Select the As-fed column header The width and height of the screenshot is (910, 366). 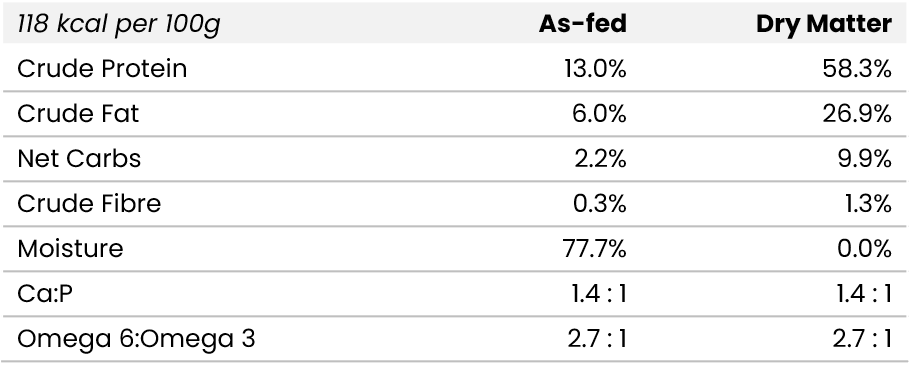coord(583,24)
